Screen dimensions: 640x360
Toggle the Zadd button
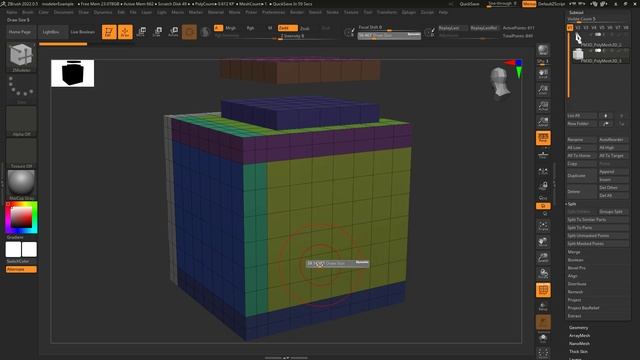coord(287,28)
